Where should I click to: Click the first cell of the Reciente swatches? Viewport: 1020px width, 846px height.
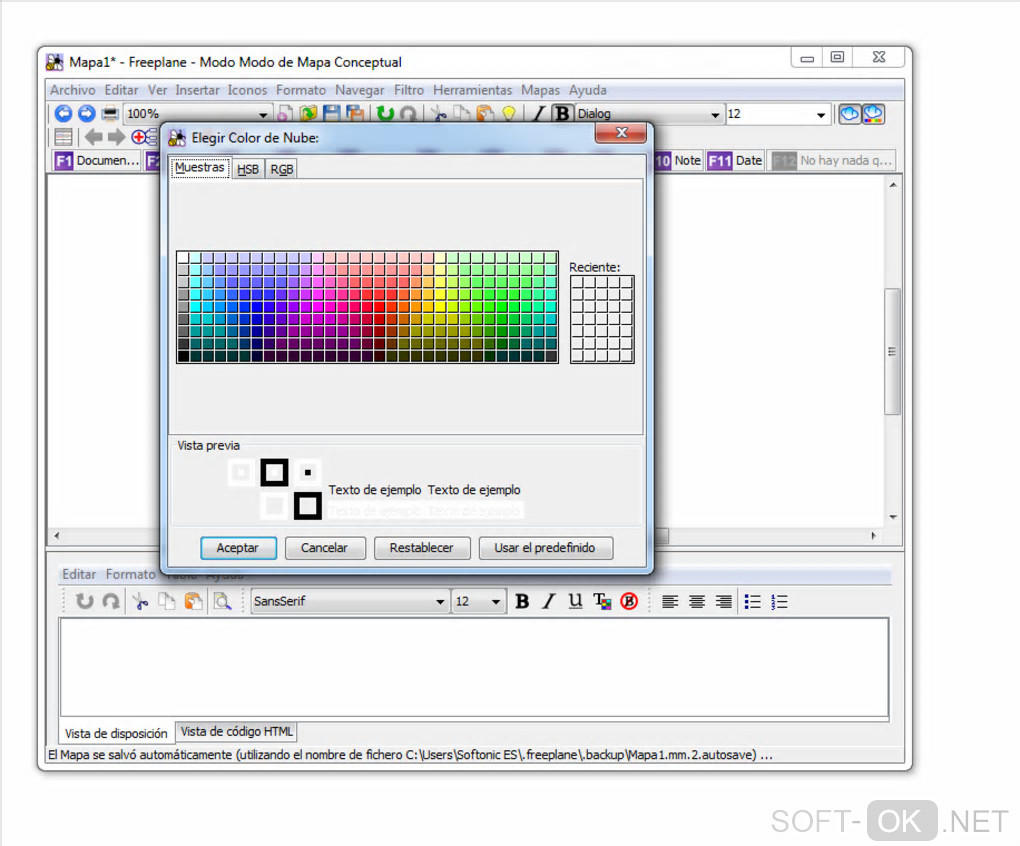pos(578,282)
